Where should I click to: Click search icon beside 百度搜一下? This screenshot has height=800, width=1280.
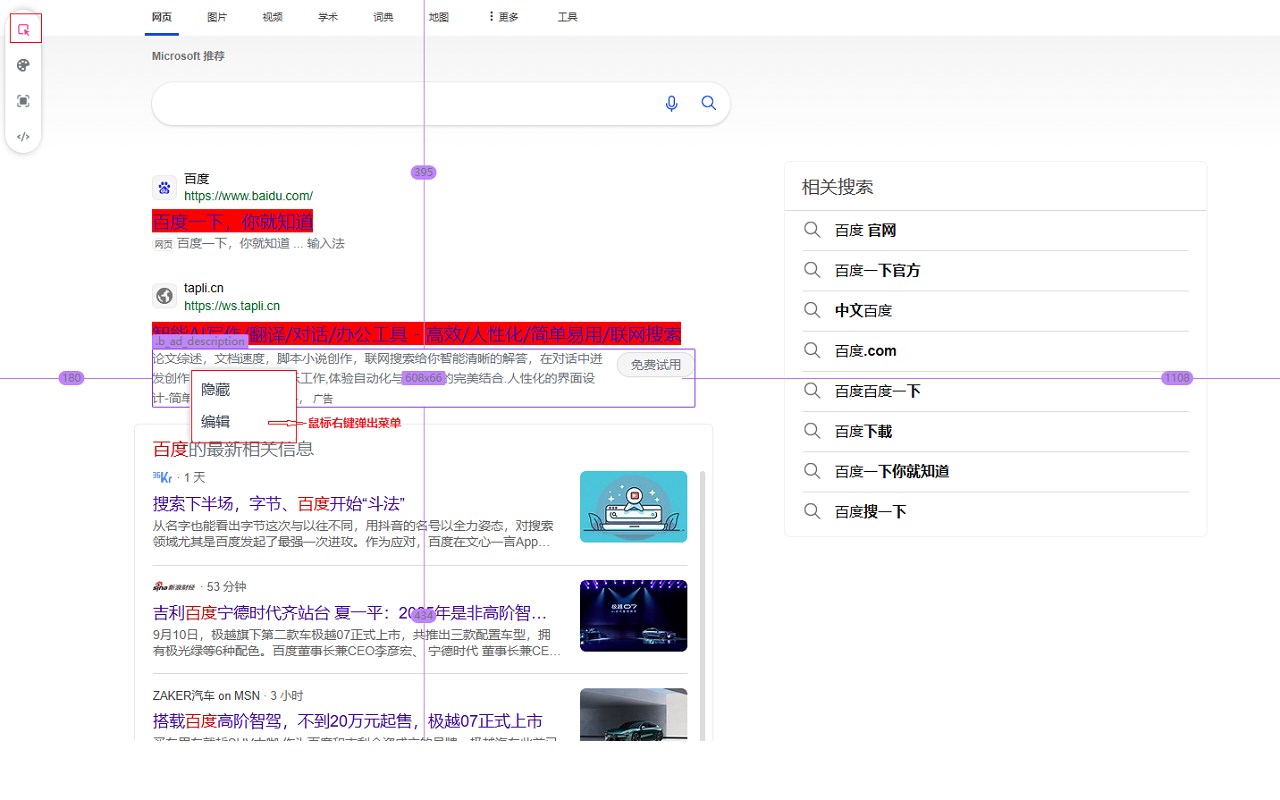tap(812, 511)
